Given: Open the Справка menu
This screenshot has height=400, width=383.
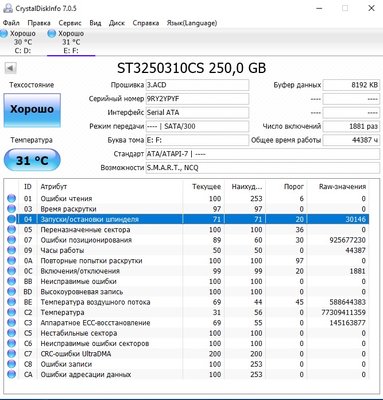Looking at the screenshot, I should point(146,23).
